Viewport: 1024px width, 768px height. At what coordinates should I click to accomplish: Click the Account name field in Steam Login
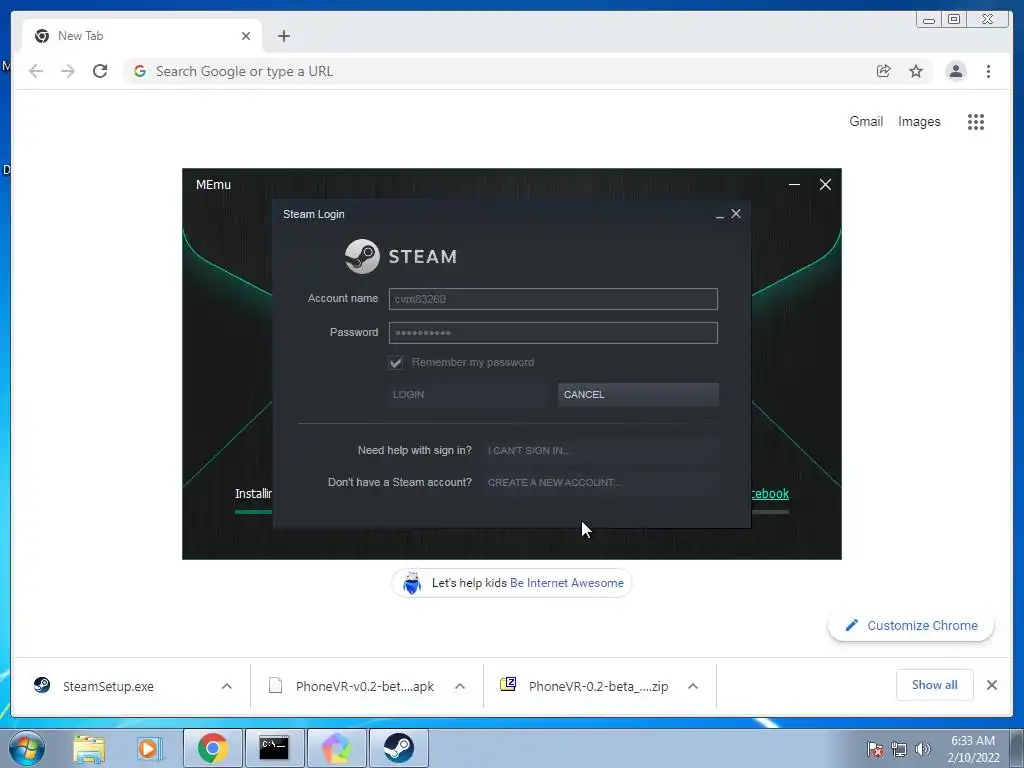point(553,299)
